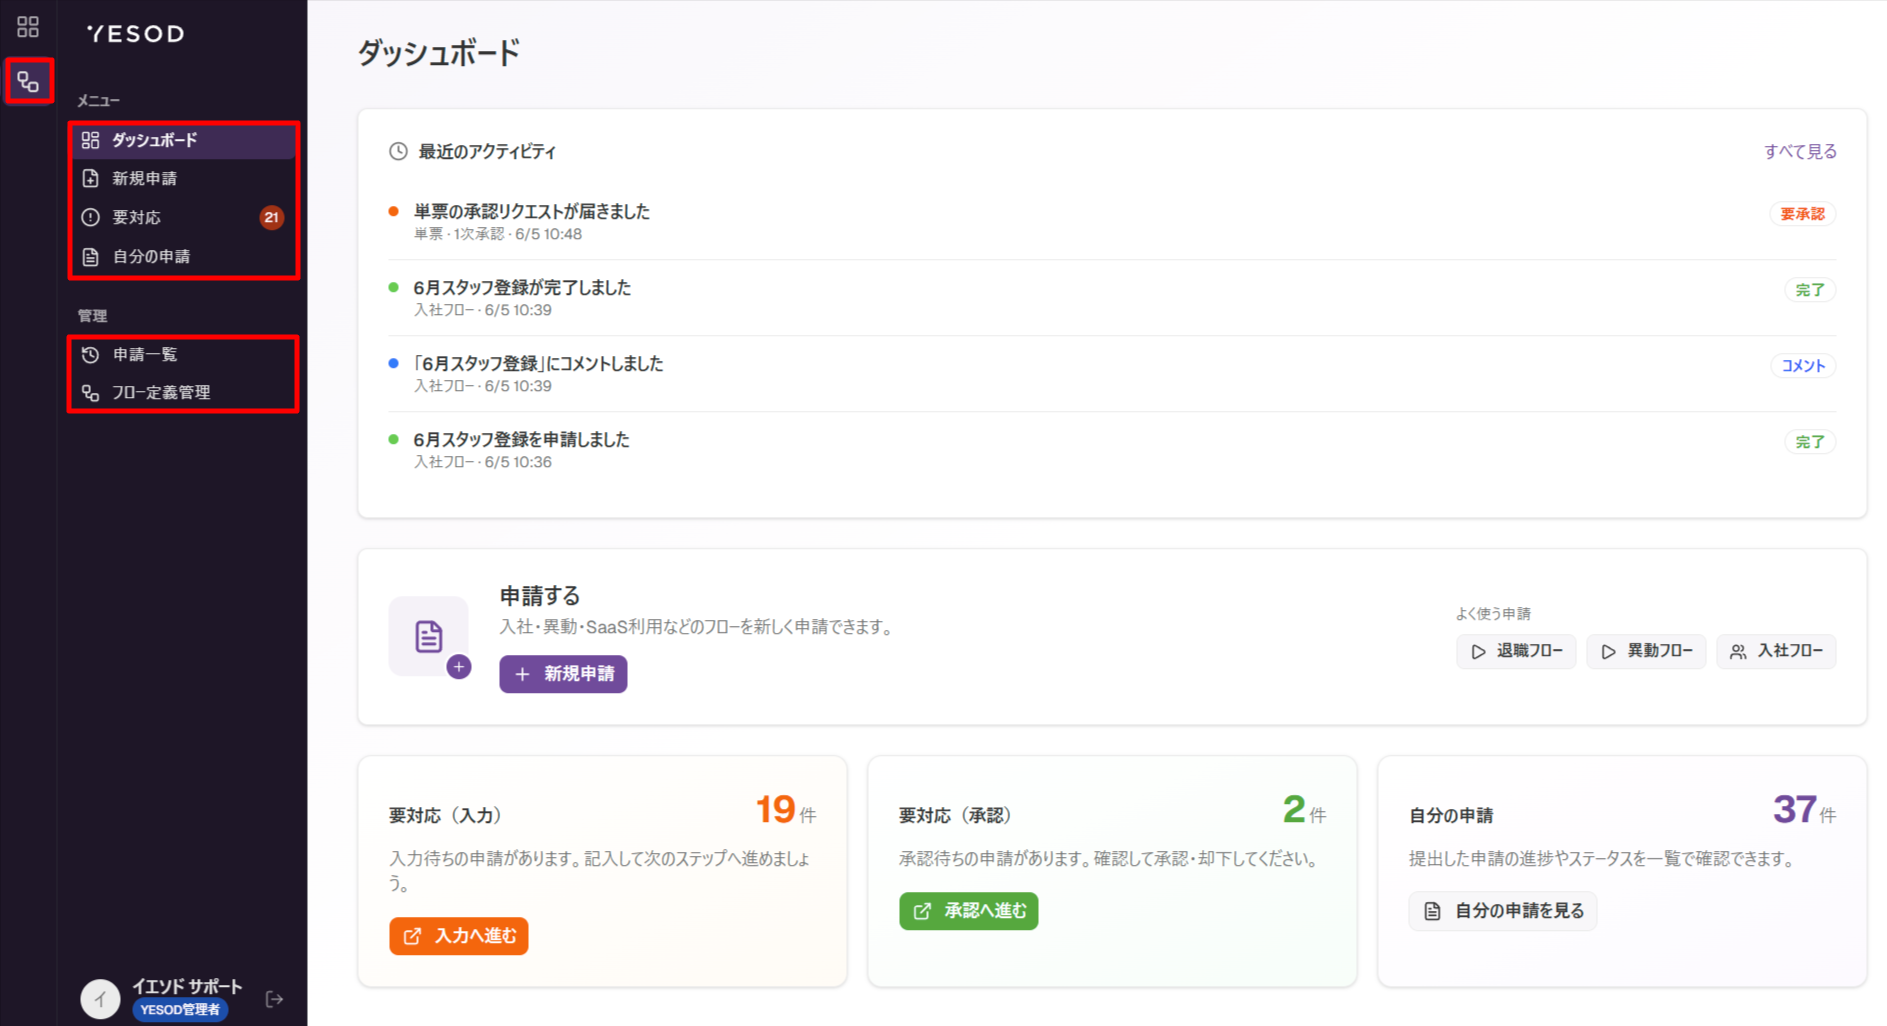Click the grid apps icon in the far-left rail
Viewport: 1887px width, 1026px height.
(28, 27)
